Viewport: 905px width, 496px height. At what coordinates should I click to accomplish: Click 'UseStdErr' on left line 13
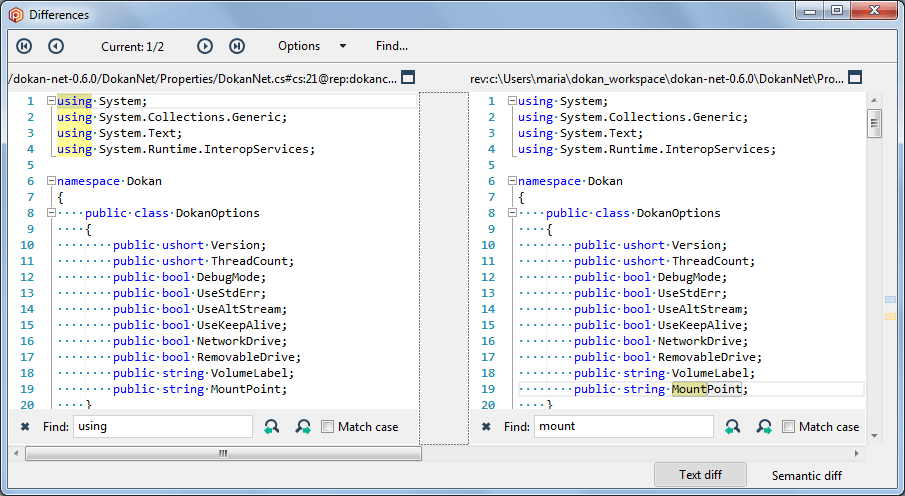pos(228,293)
